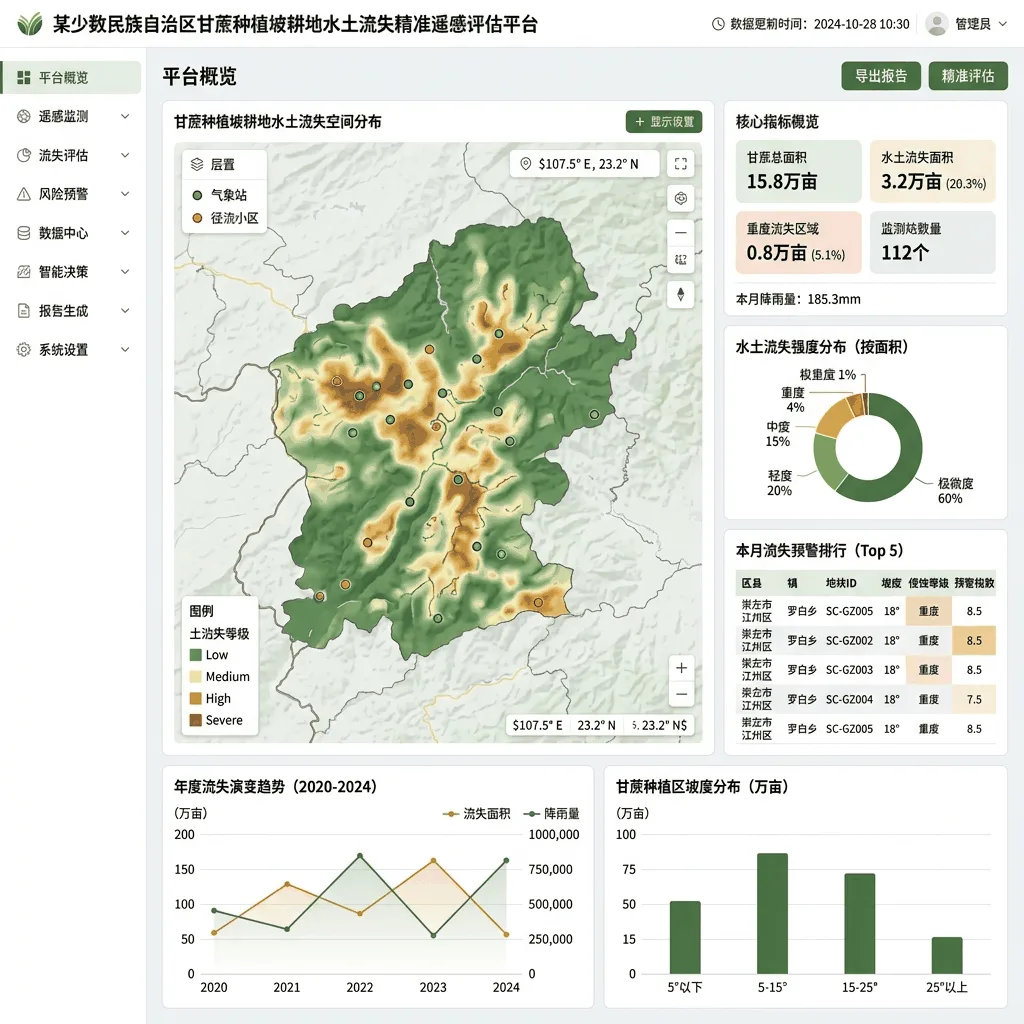Screen dimensions: 1024x1024
Task: Toggle the 流失面积 line chart legend
Action: coord(477,814)
